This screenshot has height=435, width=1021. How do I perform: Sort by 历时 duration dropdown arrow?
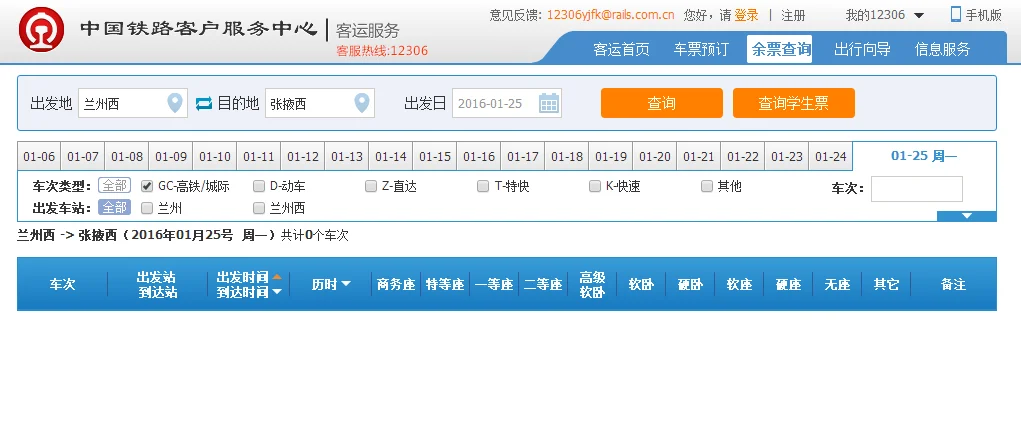(x=346, y=284)
